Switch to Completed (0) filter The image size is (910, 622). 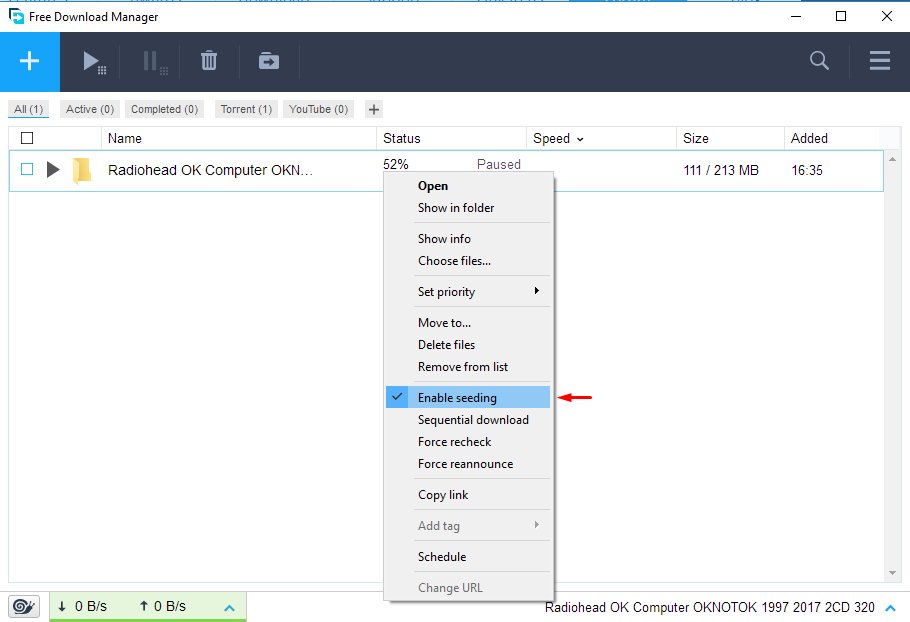coord(164,109)
